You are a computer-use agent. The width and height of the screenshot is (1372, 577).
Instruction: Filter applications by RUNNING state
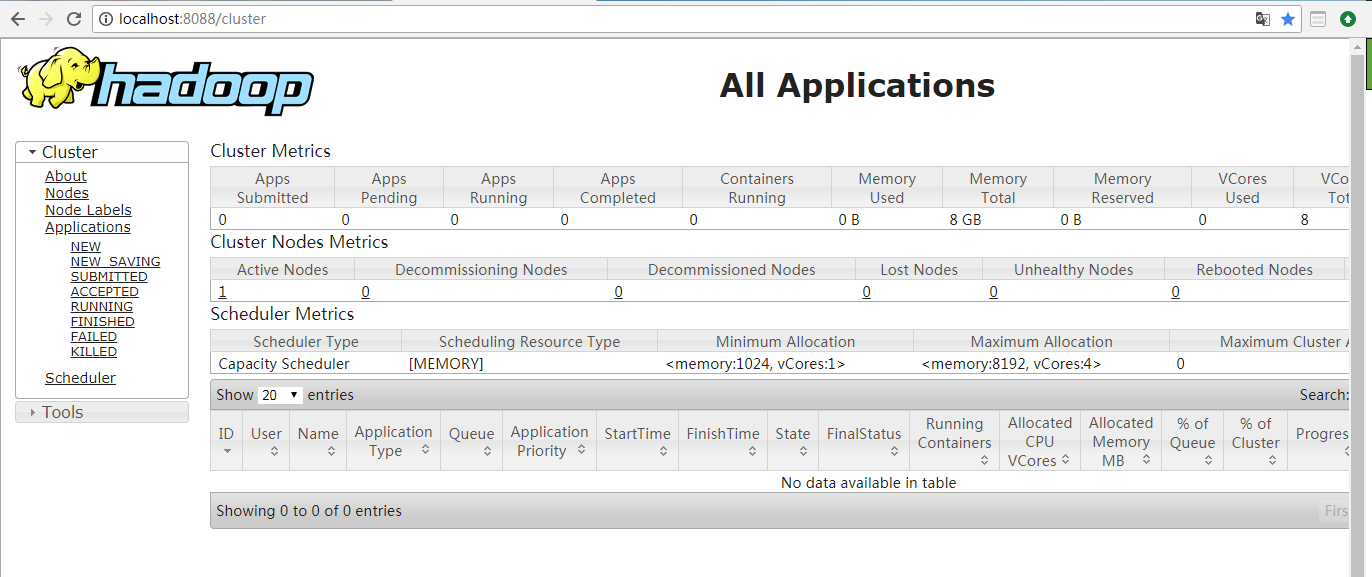point(102,307)
